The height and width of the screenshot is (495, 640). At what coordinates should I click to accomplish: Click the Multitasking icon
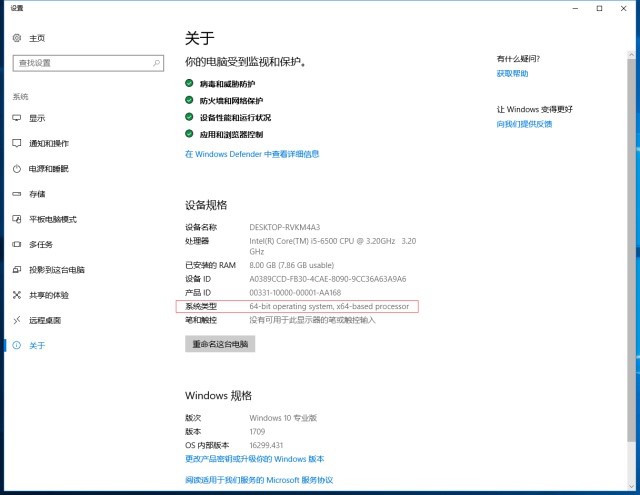coord(17,244)
